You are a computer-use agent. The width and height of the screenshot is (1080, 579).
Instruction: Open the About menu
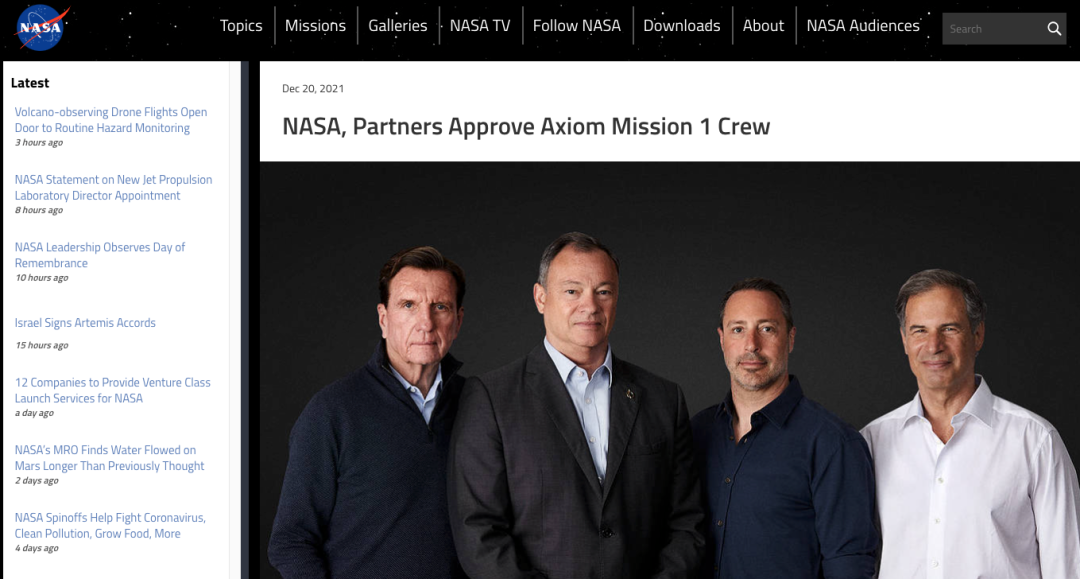pos(763,25)
